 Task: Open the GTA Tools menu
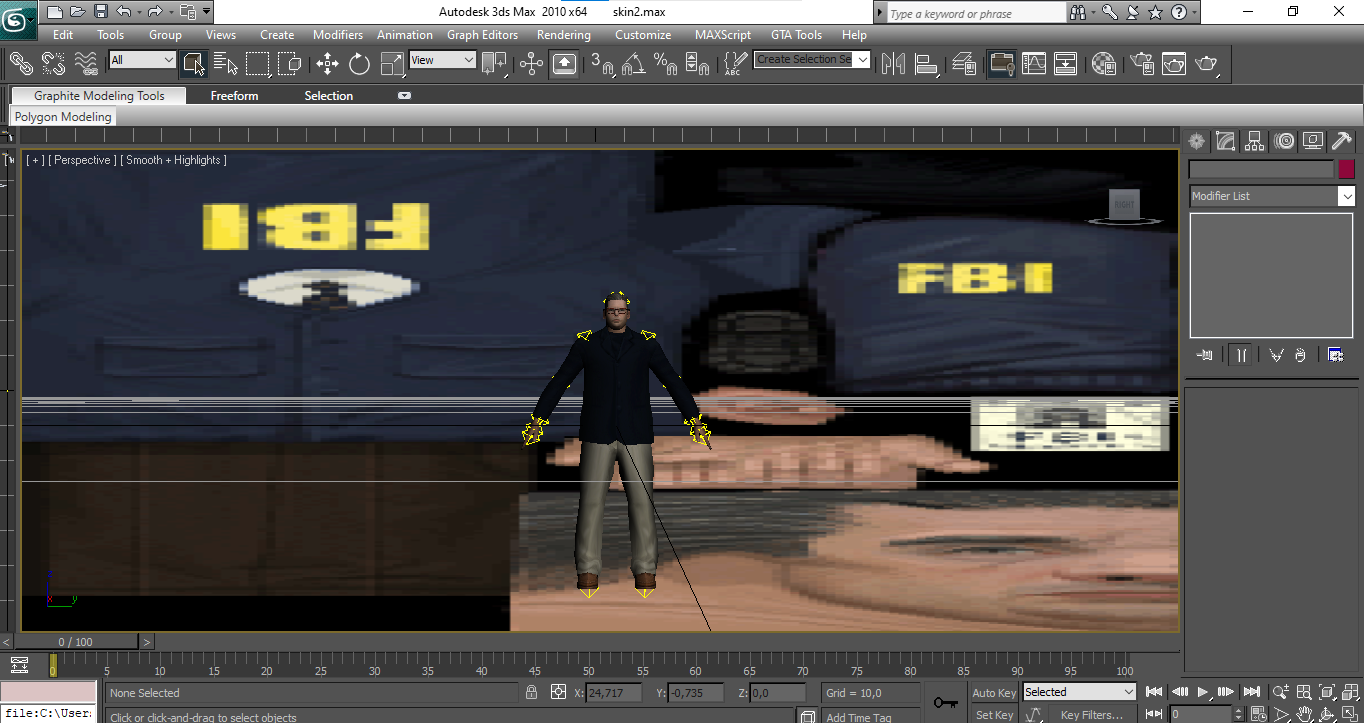(x=796, y=35)
